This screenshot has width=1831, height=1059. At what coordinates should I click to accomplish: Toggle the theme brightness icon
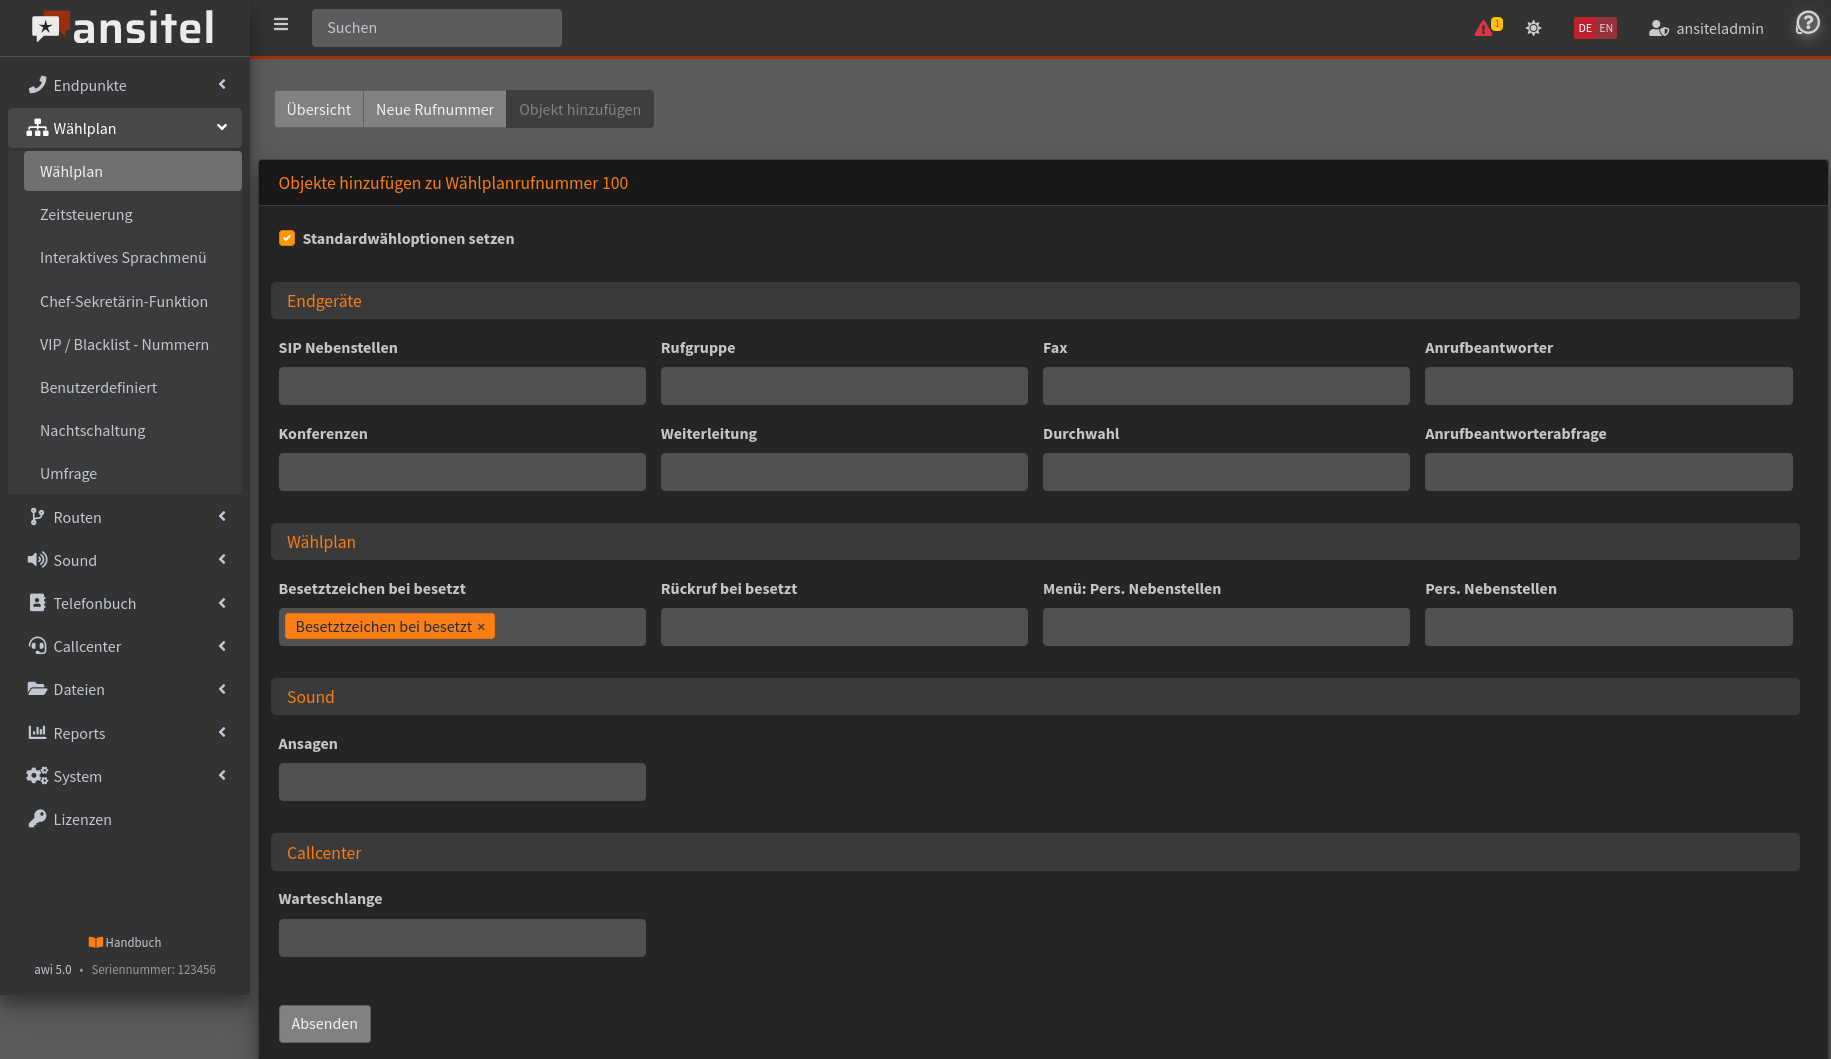coord(1533,28)
